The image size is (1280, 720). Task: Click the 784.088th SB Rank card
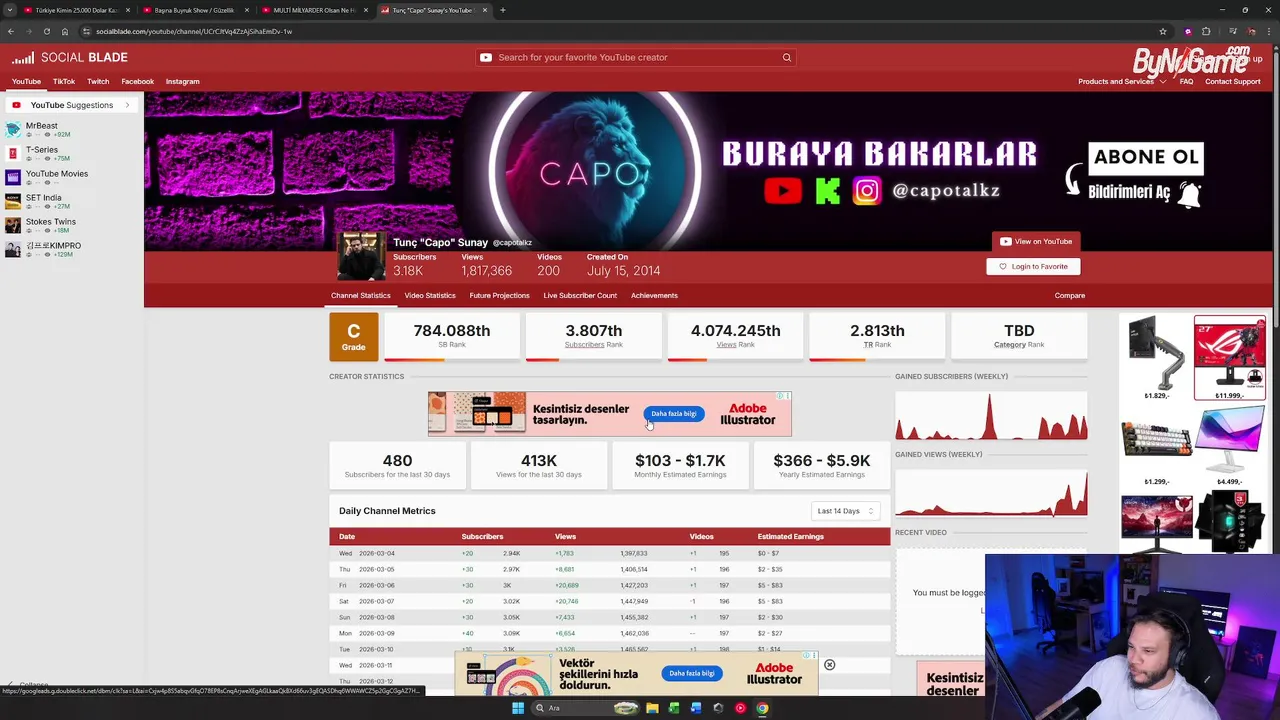coord(452,336)
